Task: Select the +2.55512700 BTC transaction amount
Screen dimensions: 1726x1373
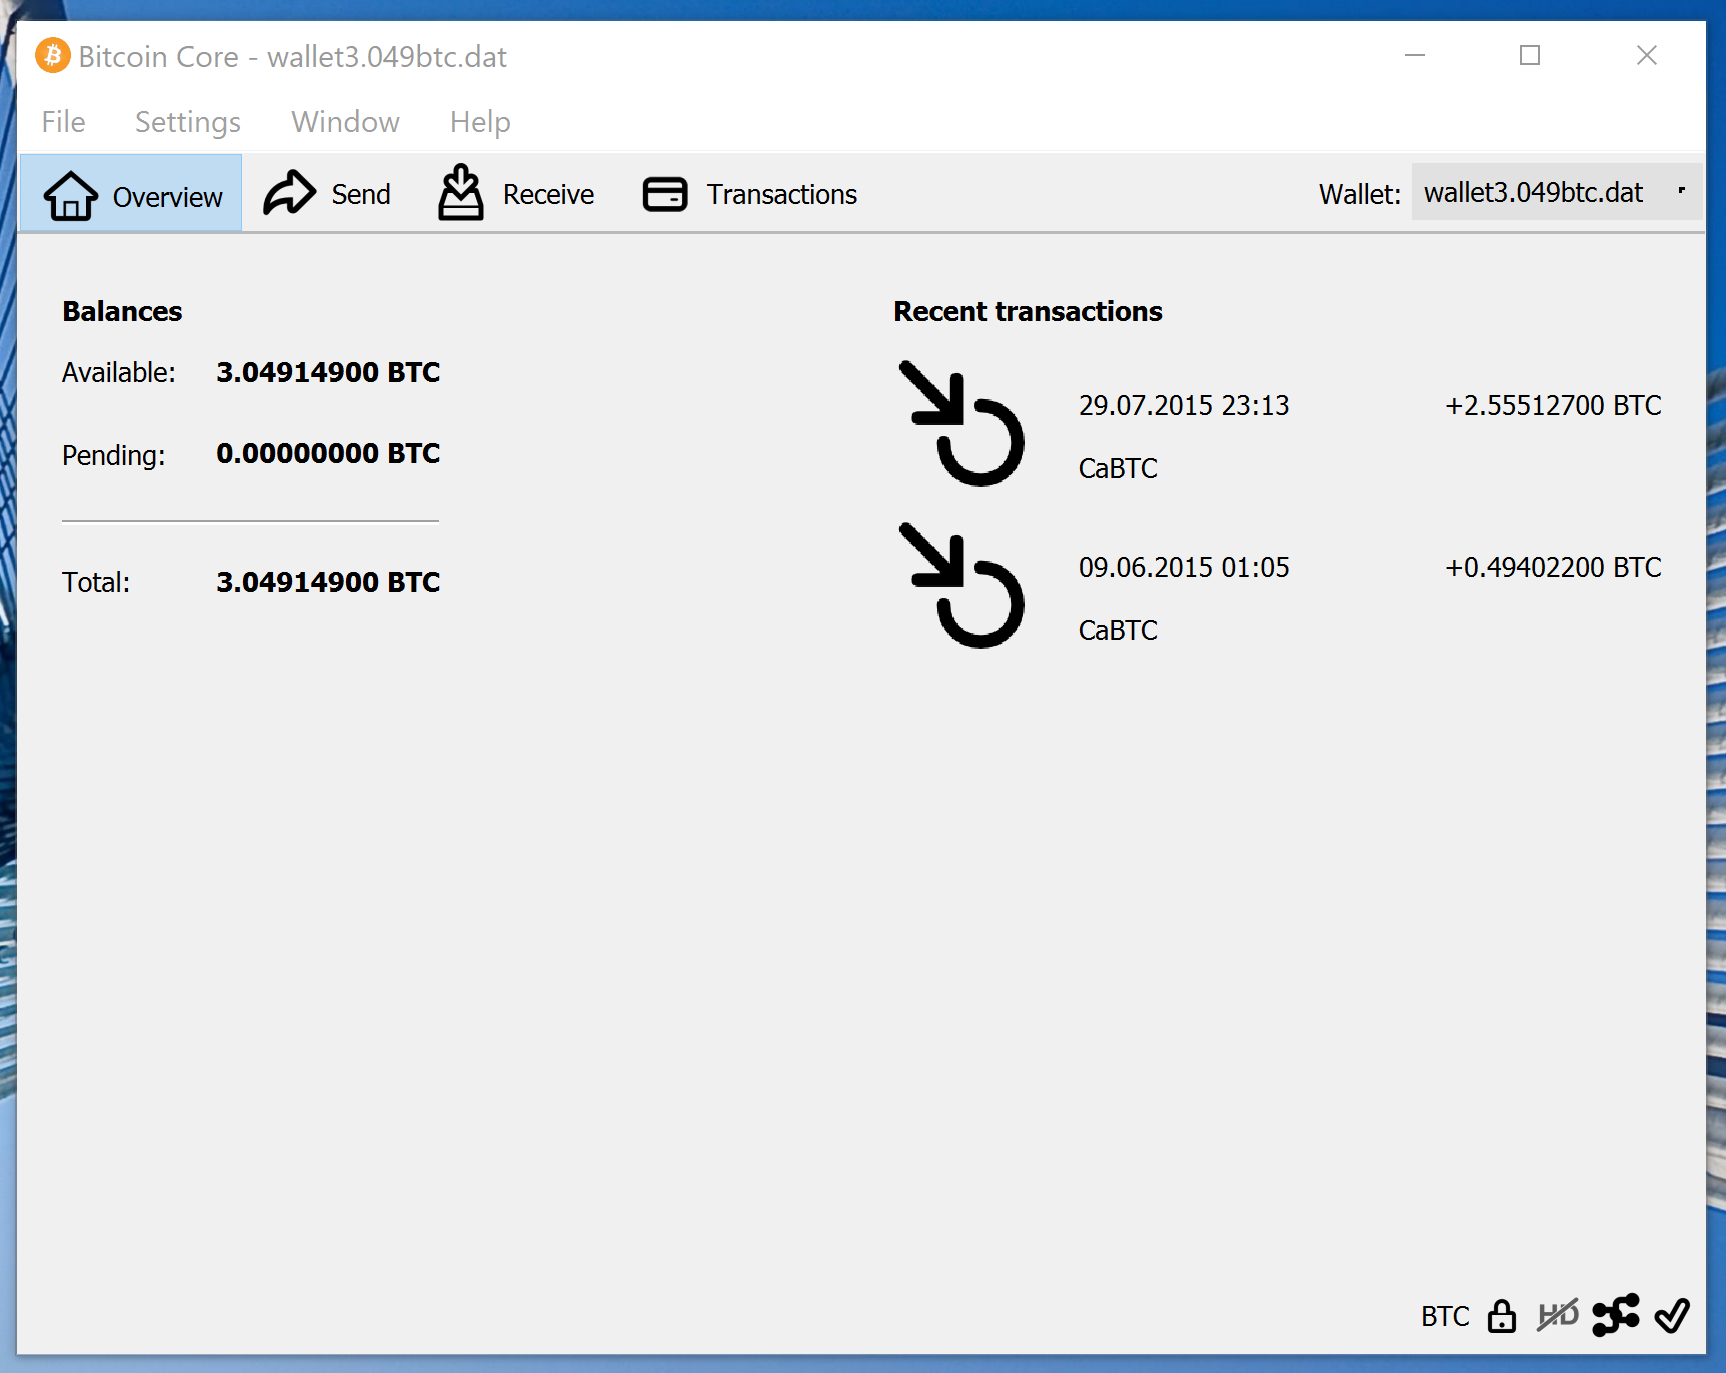Action: [1553, 405]
